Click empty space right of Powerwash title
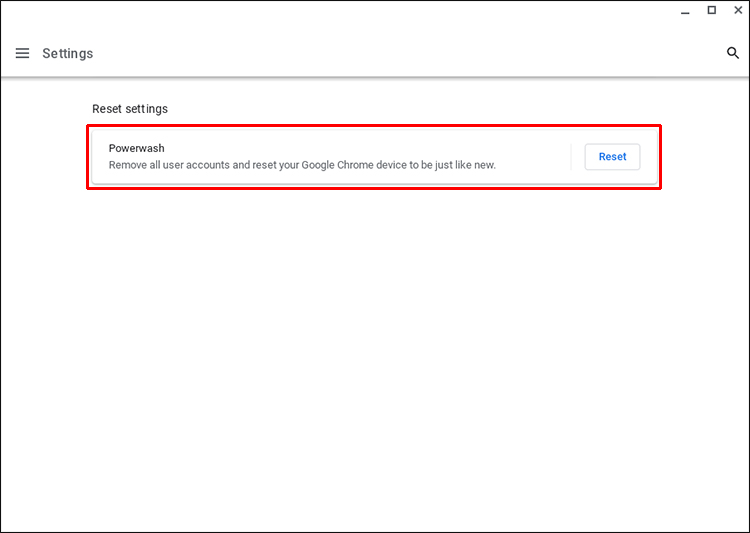This screenshot has height=533, width=750. 350,148
